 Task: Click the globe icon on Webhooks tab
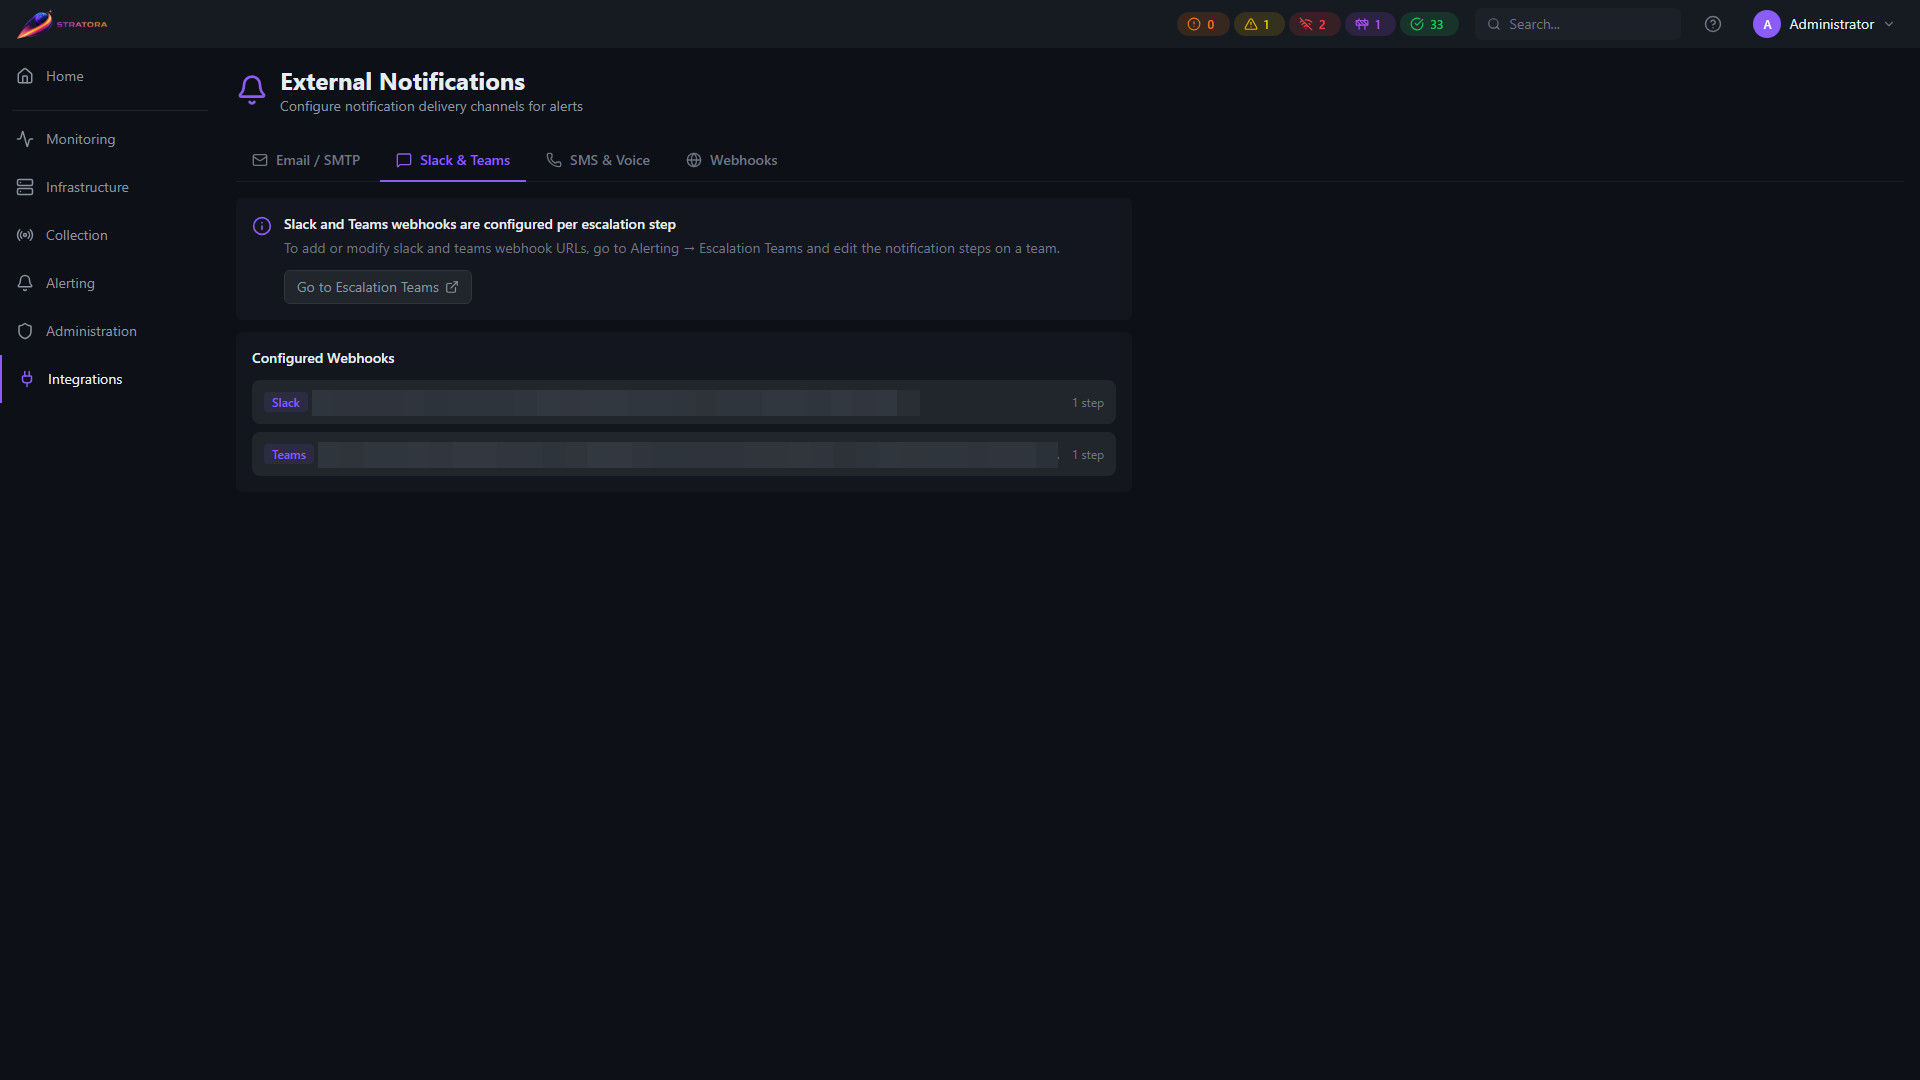point(694,160)
